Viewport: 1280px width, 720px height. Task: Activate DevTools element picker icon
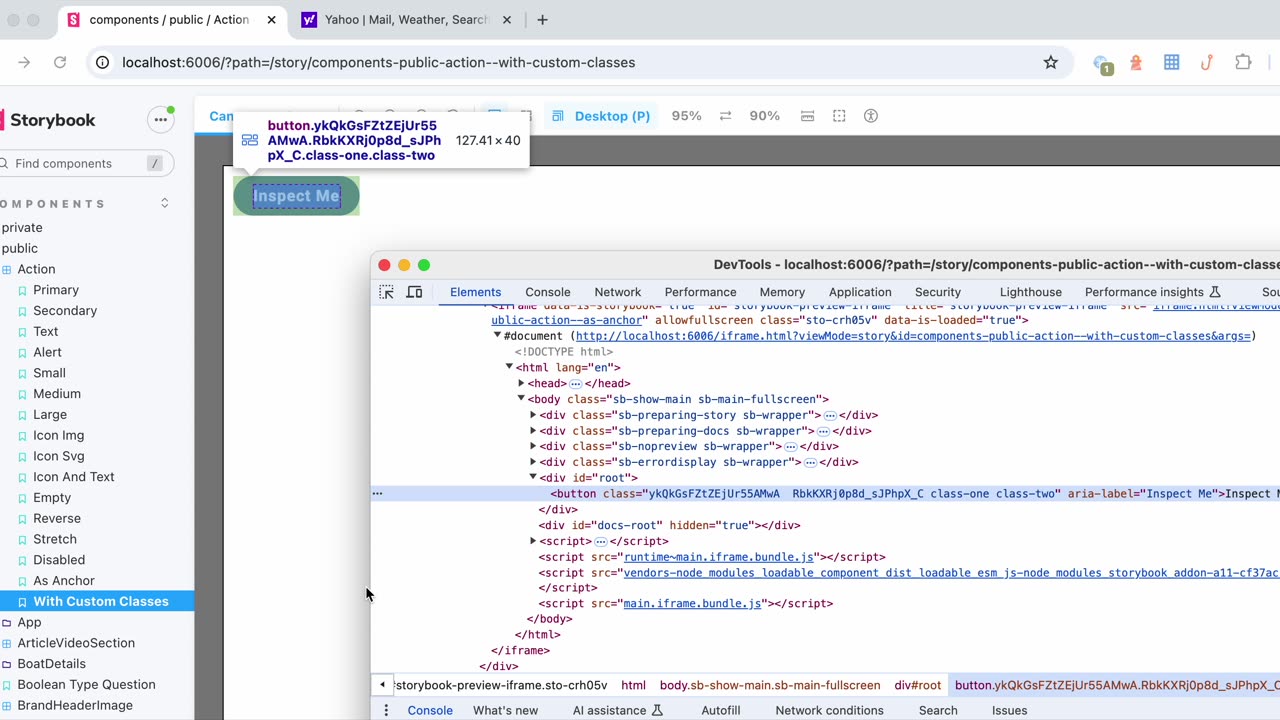(x=387, y=292)
